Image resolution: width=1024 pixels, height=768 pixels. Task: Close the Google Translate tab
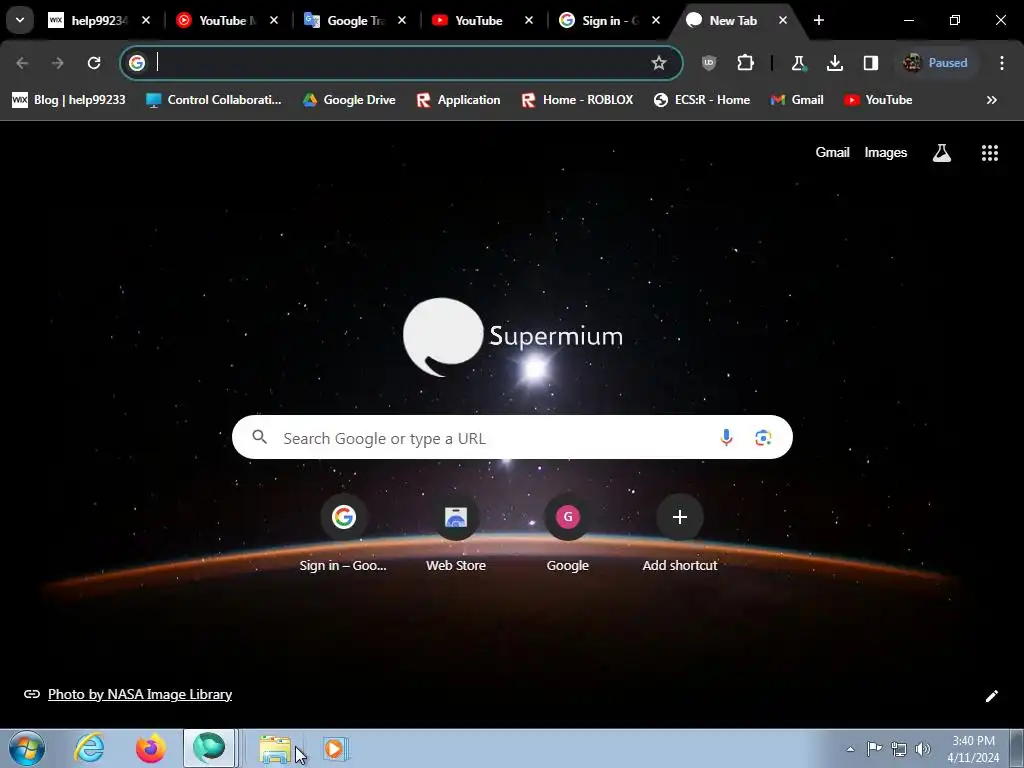(x=402, y=20)
